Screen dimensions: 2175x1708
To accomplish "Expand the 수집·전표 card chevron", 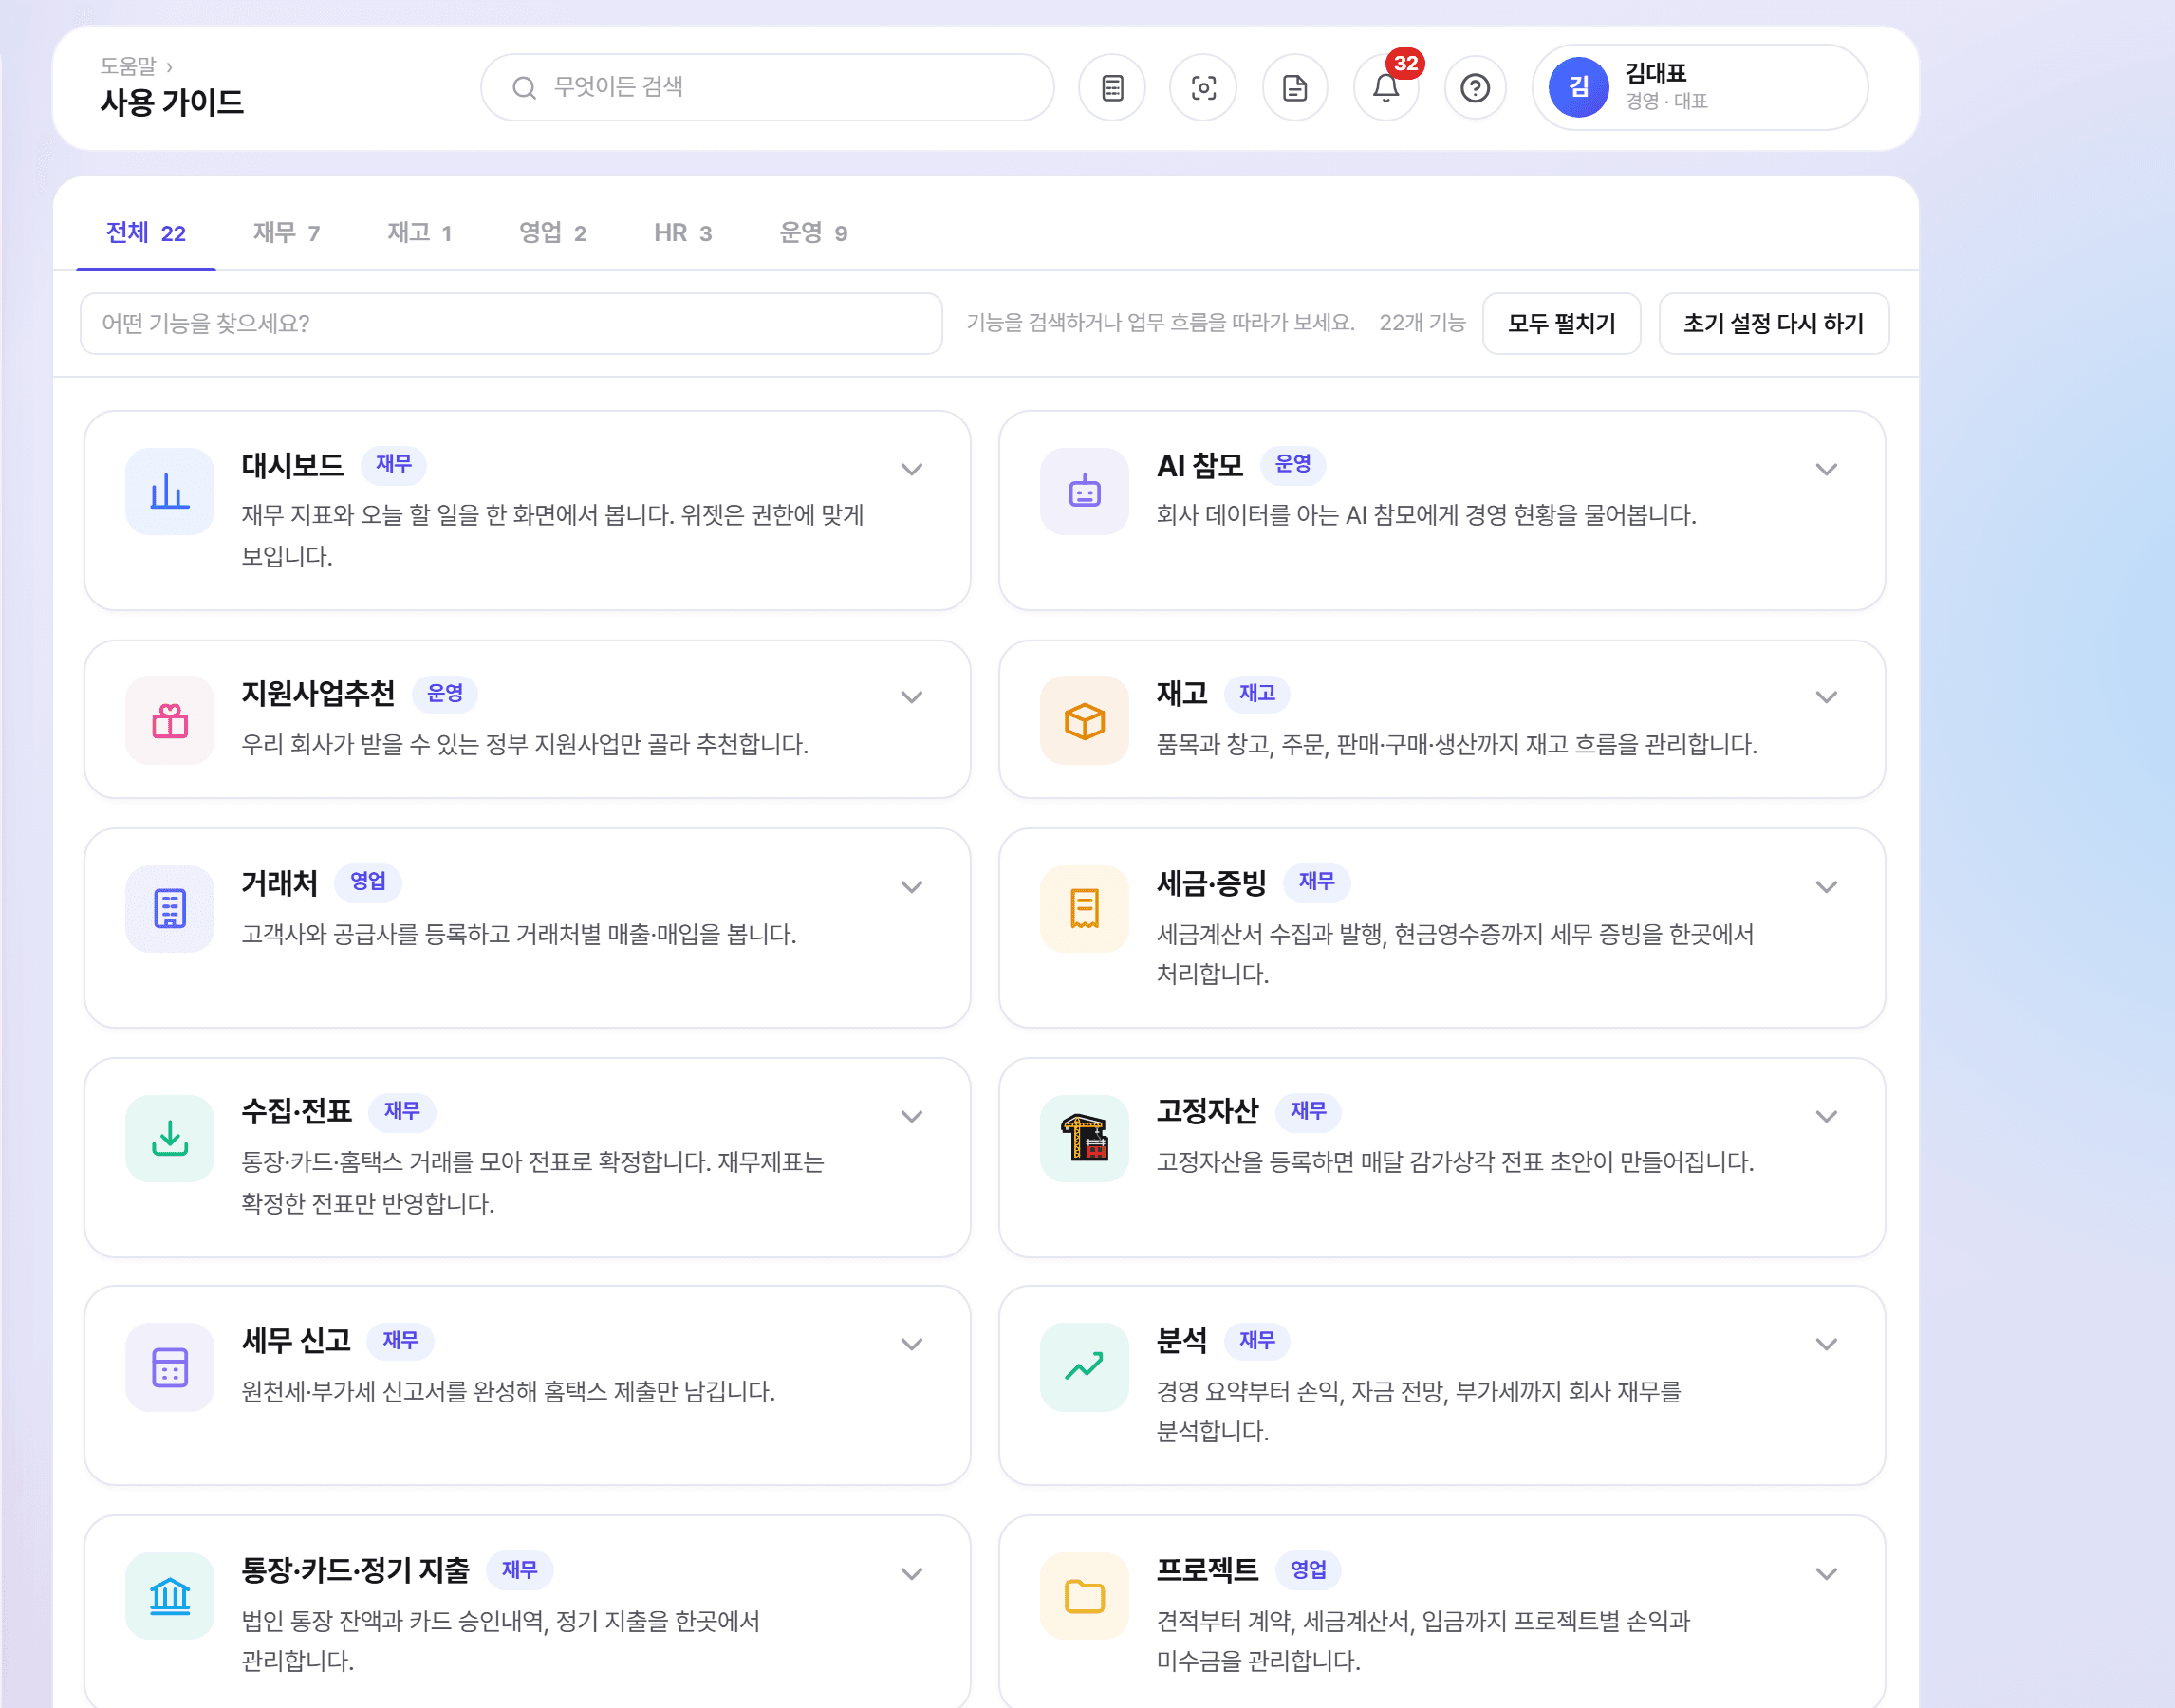I will pyautogui.click(x=911, y=1116).
